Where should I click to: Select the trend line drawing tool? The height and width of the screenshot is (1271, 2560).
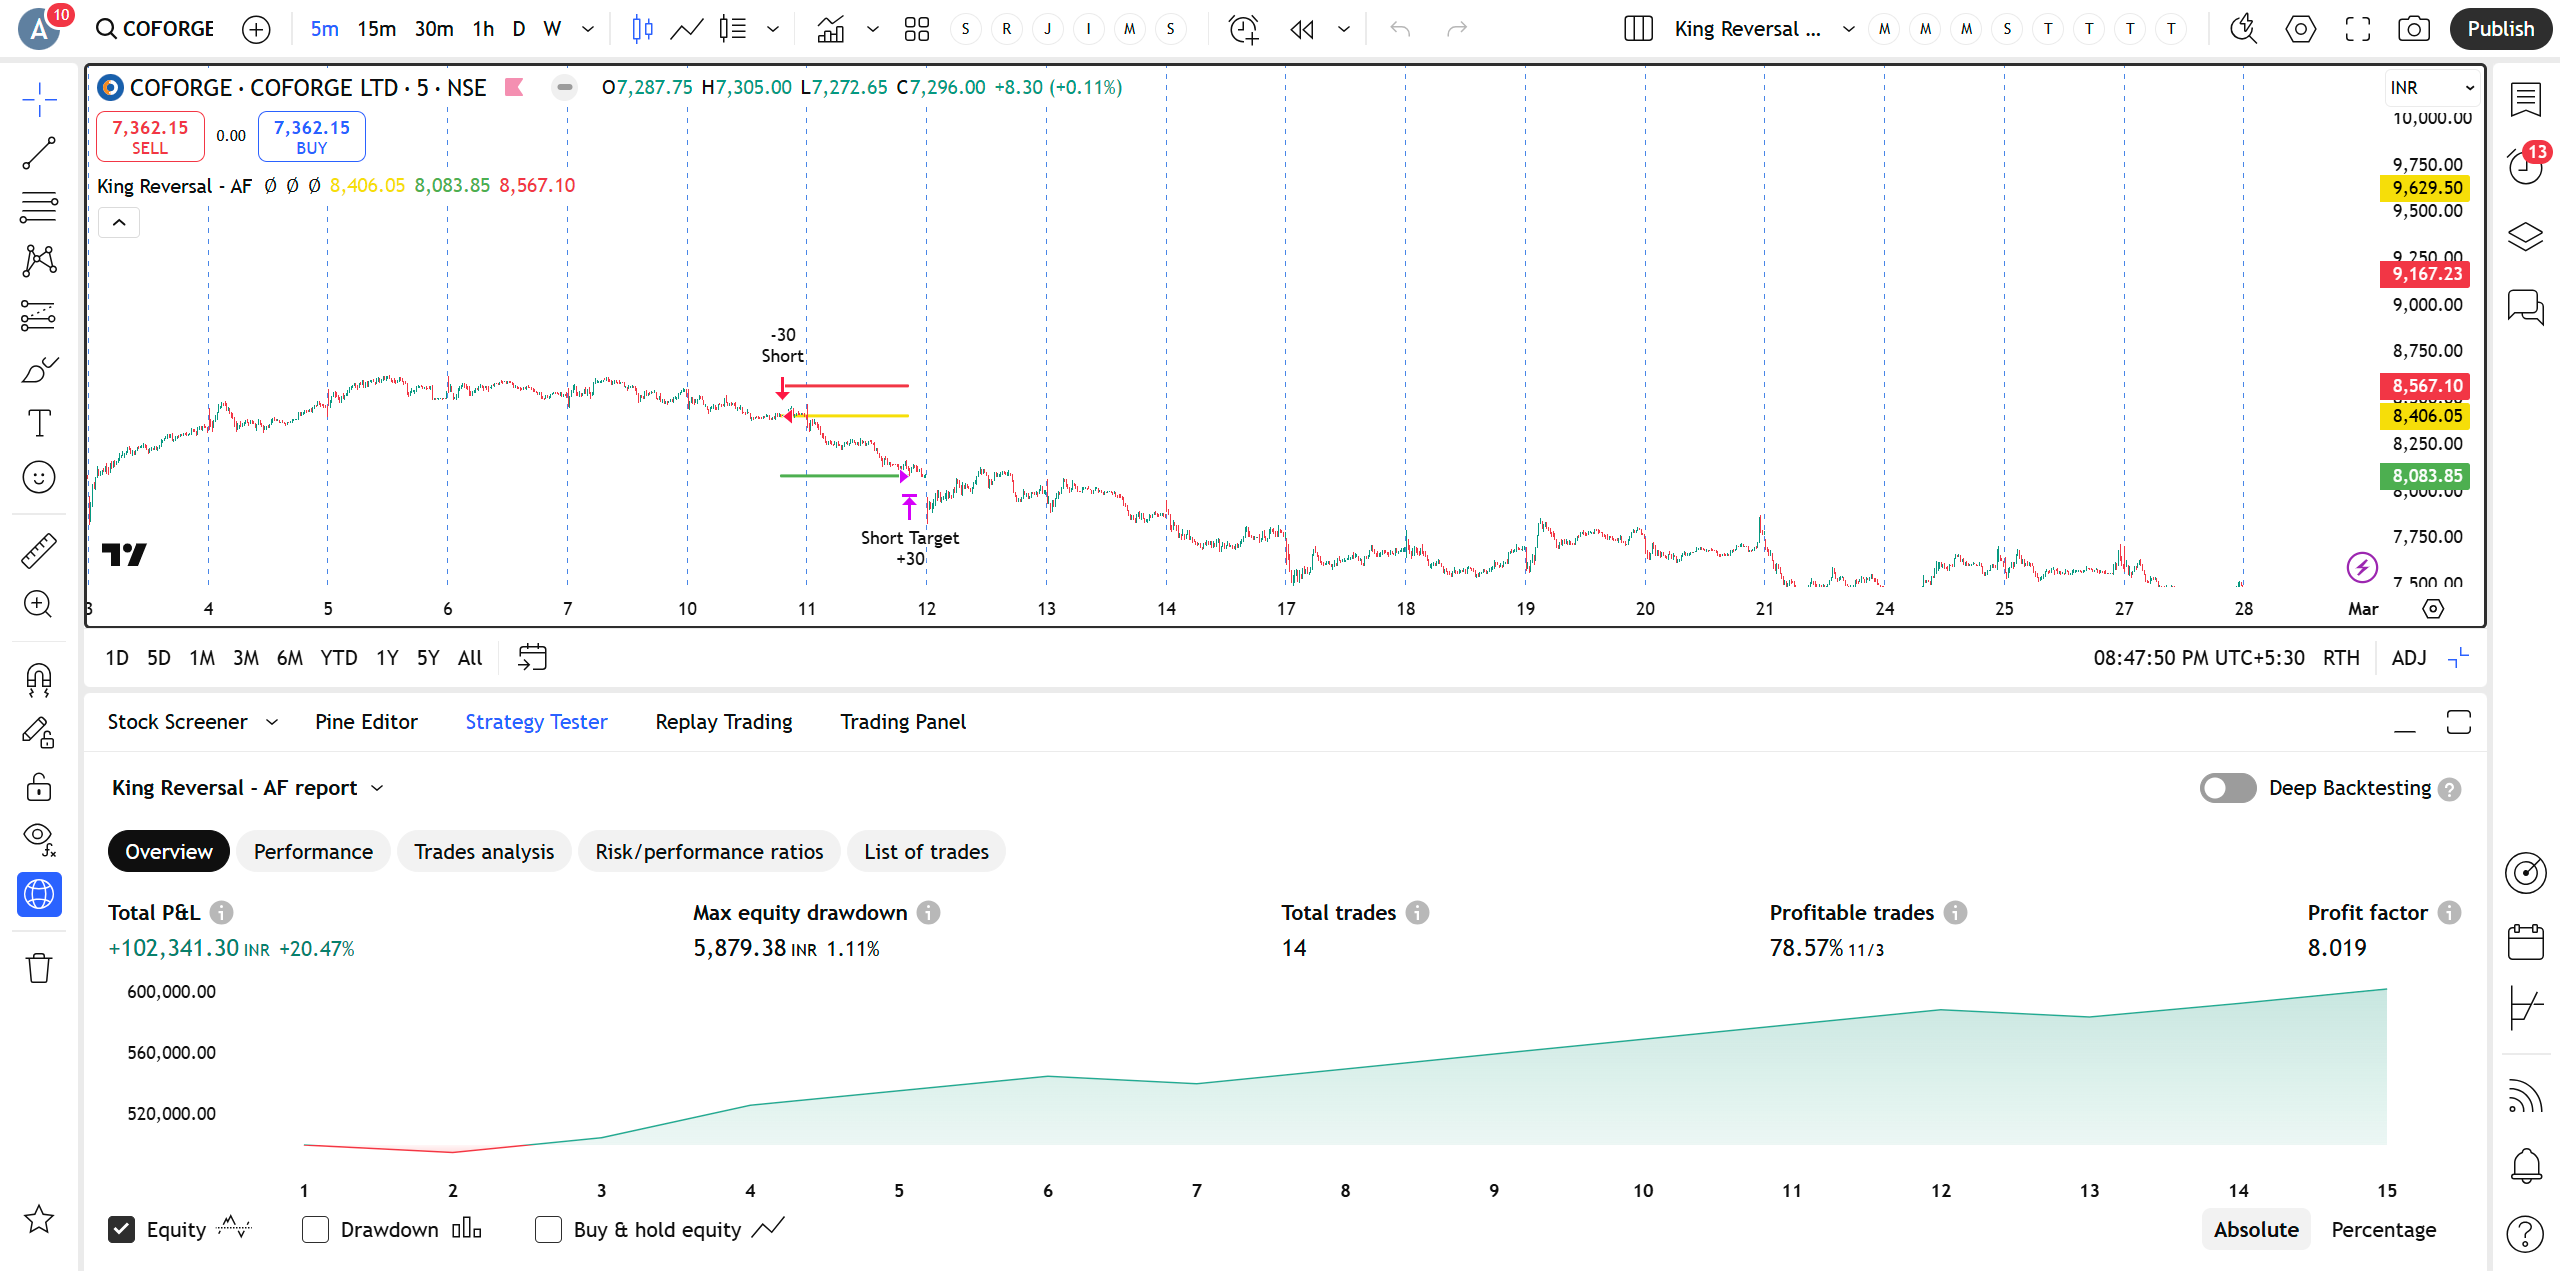[x=39, y=153]
